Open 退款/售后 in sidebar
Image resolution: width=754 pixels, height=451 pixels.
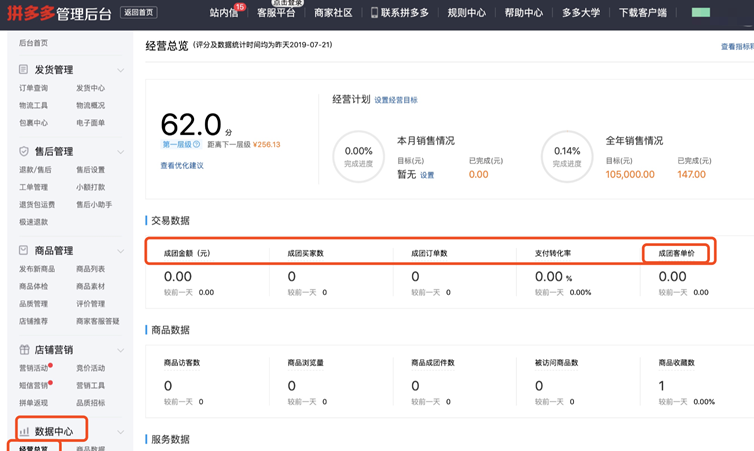(x=35, y=170)
